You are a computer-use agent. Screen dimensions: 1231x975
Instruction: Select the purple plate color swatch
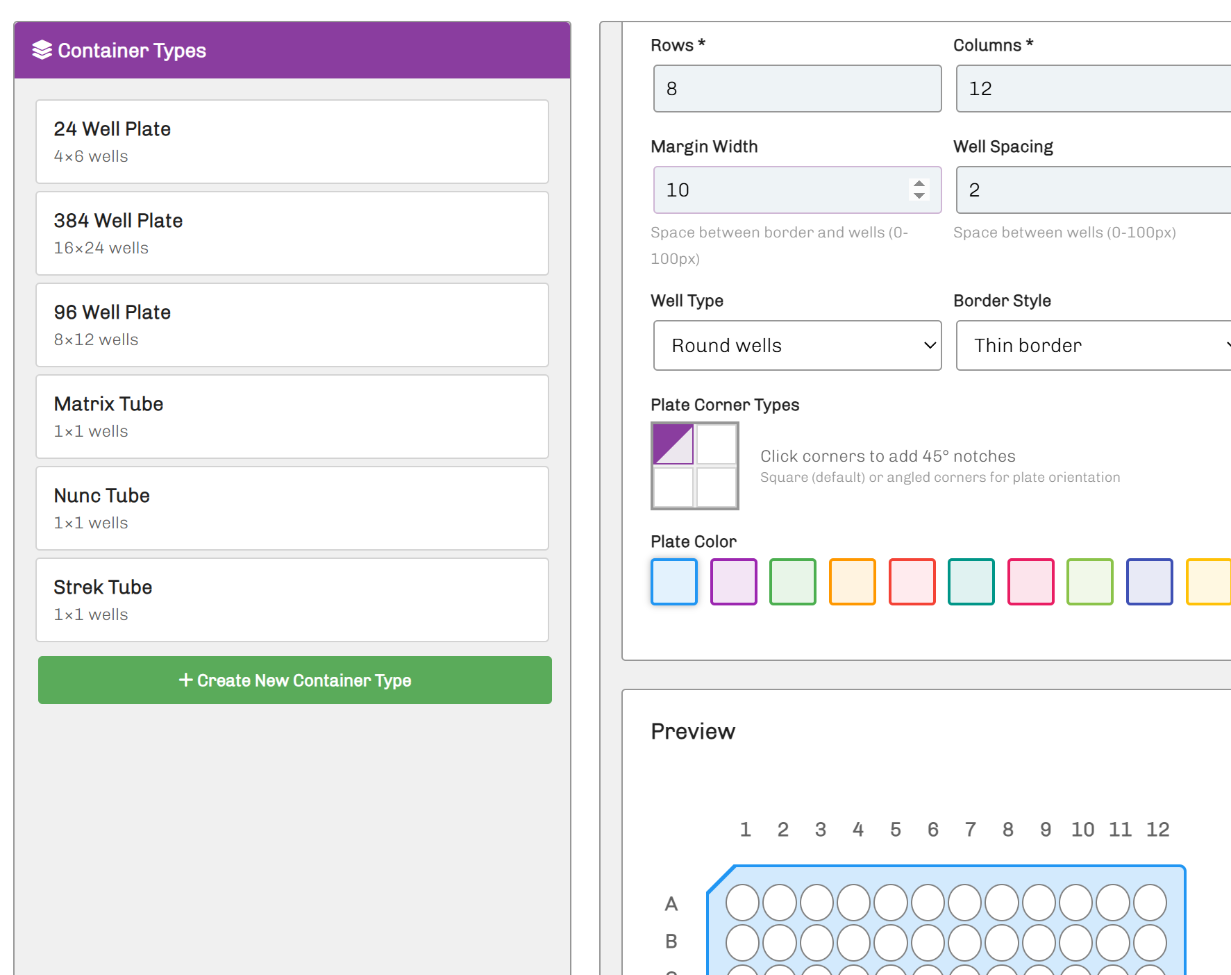733,582
